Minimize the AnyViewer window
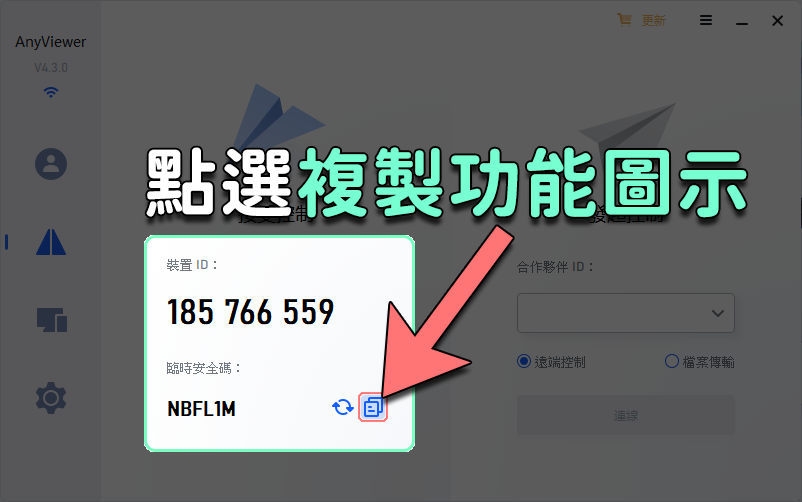Viewport: 802px width, 502px height. [742, 21]
